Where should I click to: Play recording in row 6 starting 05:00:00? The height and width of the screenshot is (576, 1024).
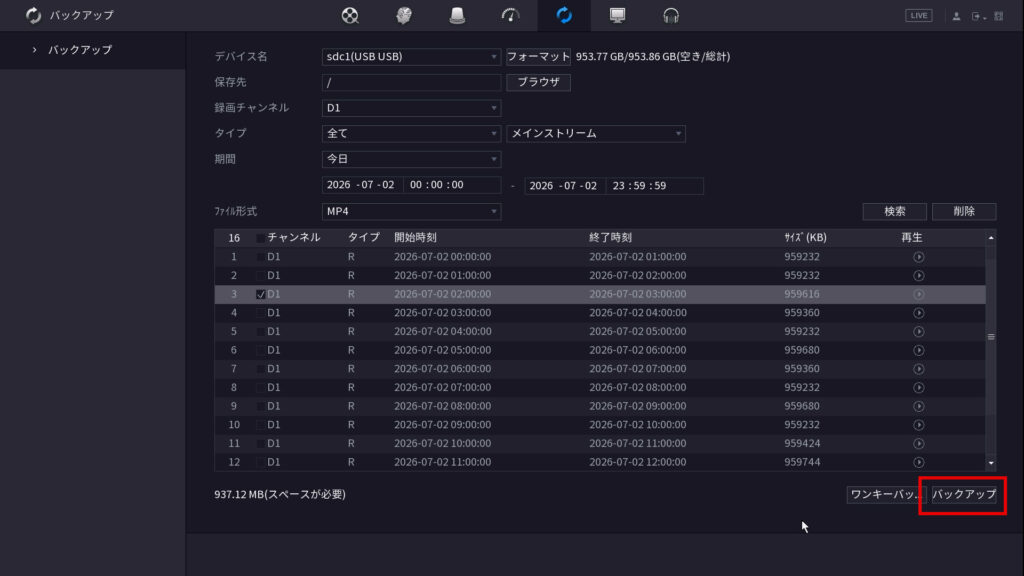point(918,351)
